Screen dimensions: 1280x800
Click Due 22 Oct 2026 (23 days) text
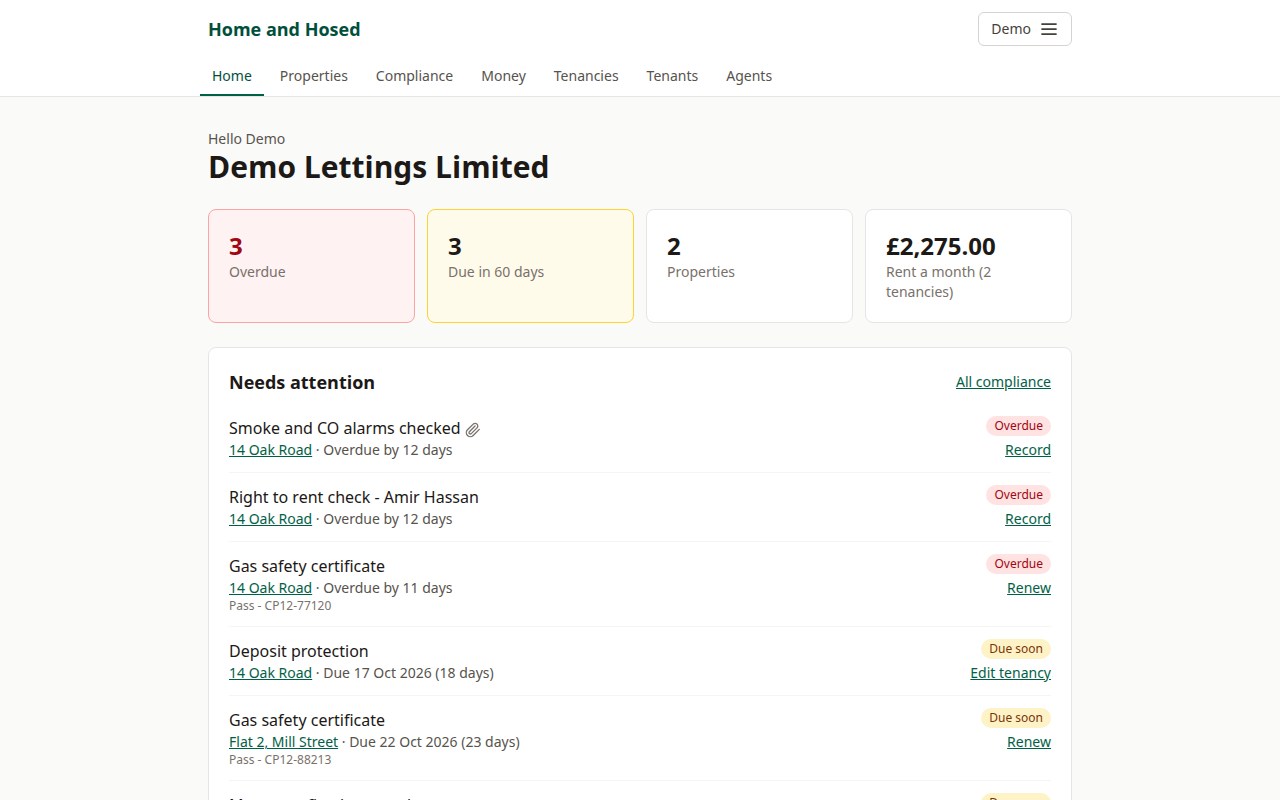pos(434,742)
